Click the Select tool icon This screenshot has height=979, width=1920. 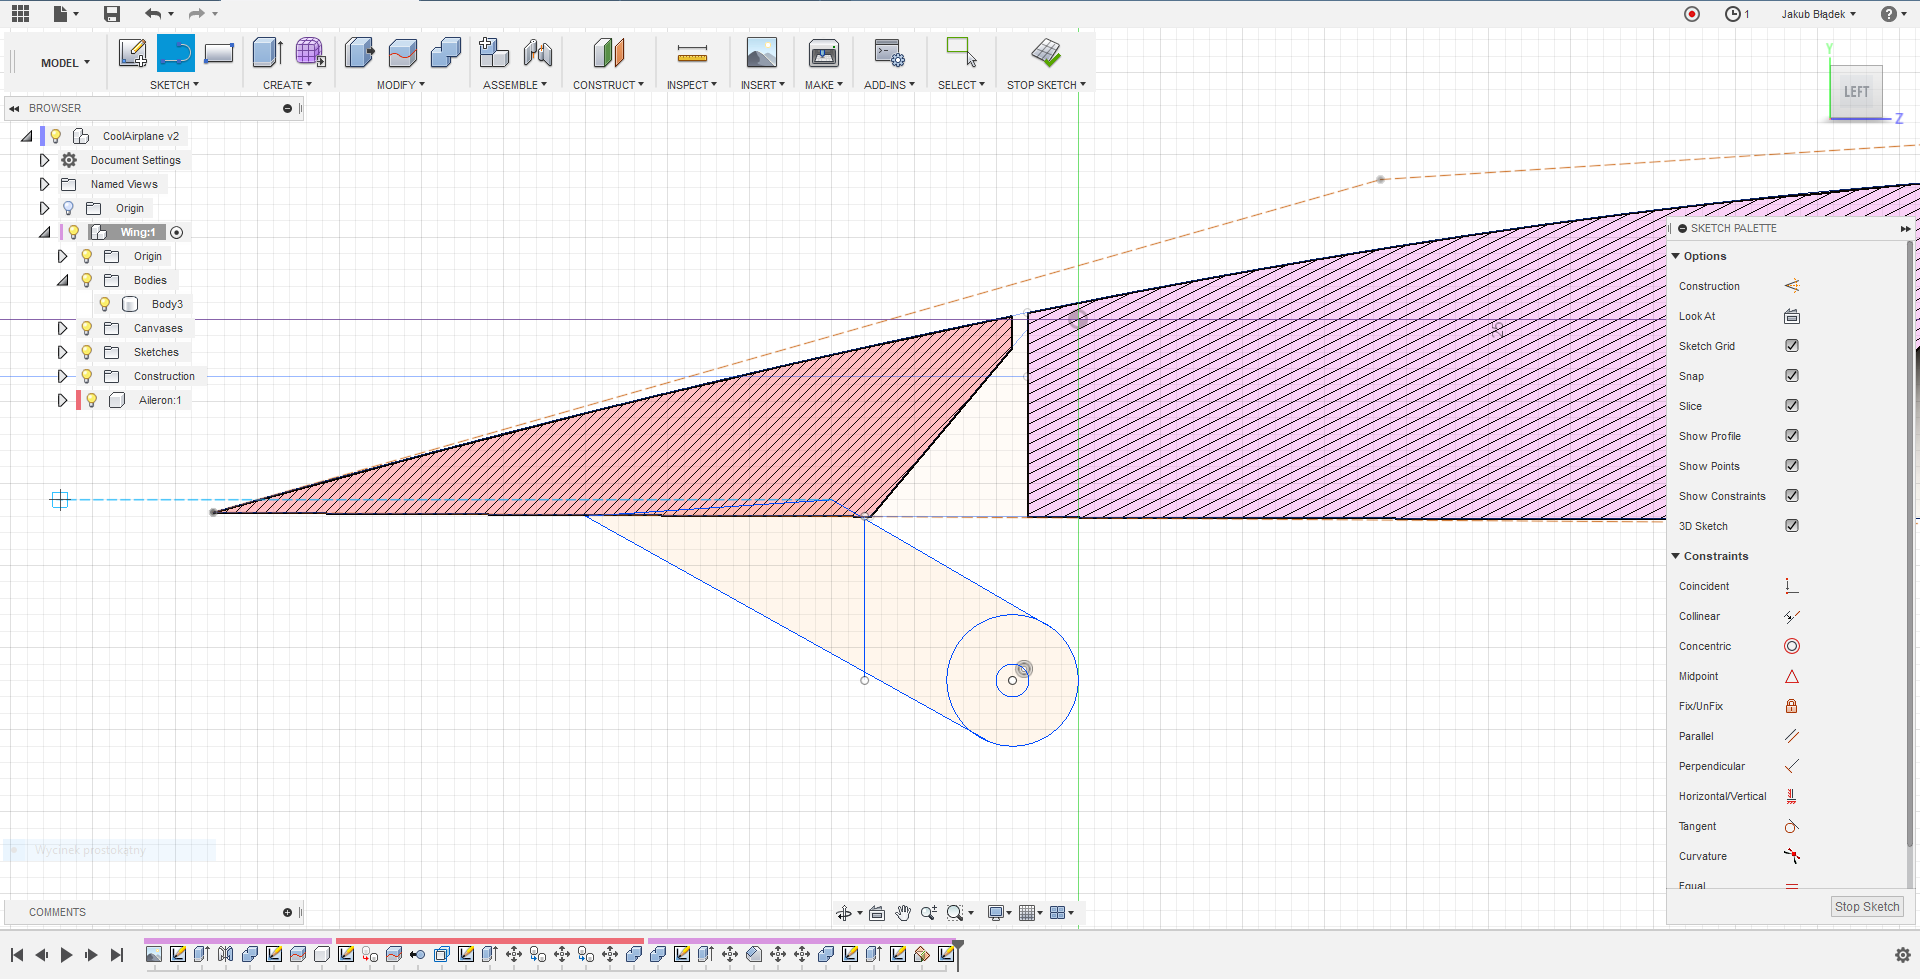point(961,53)
